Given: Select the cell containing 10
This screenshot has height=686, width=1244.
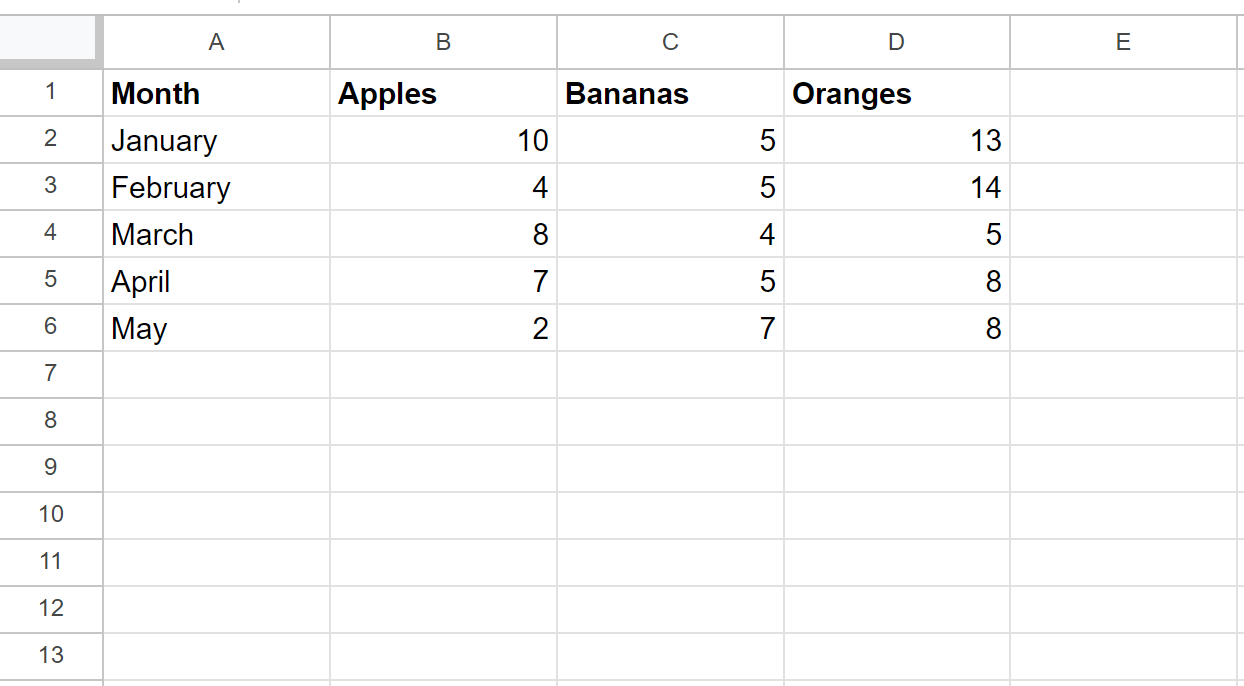Looking at the screenshot, I should [443, 140].
